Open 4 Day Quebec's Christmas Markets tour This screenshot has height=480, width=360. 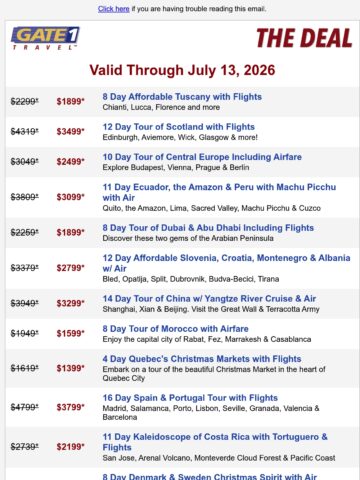tap(202, 359)
